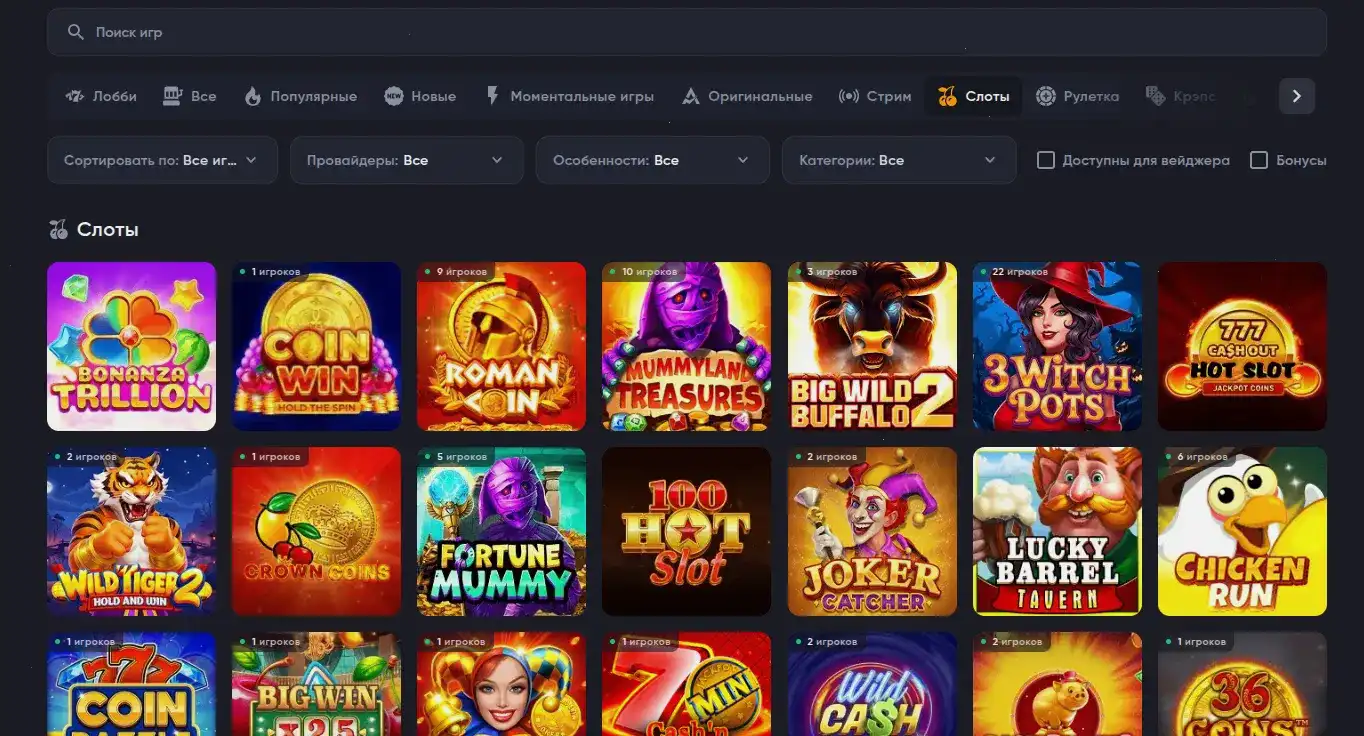Click the Новые games icon
1364x736 pixels.
(x=394, y=96)
